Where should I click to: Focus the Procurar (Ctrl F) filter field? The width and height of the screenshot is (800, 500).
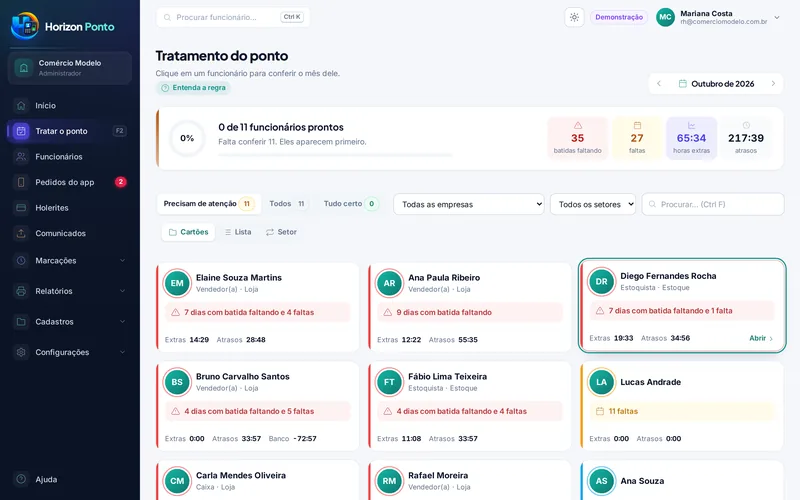713,204
